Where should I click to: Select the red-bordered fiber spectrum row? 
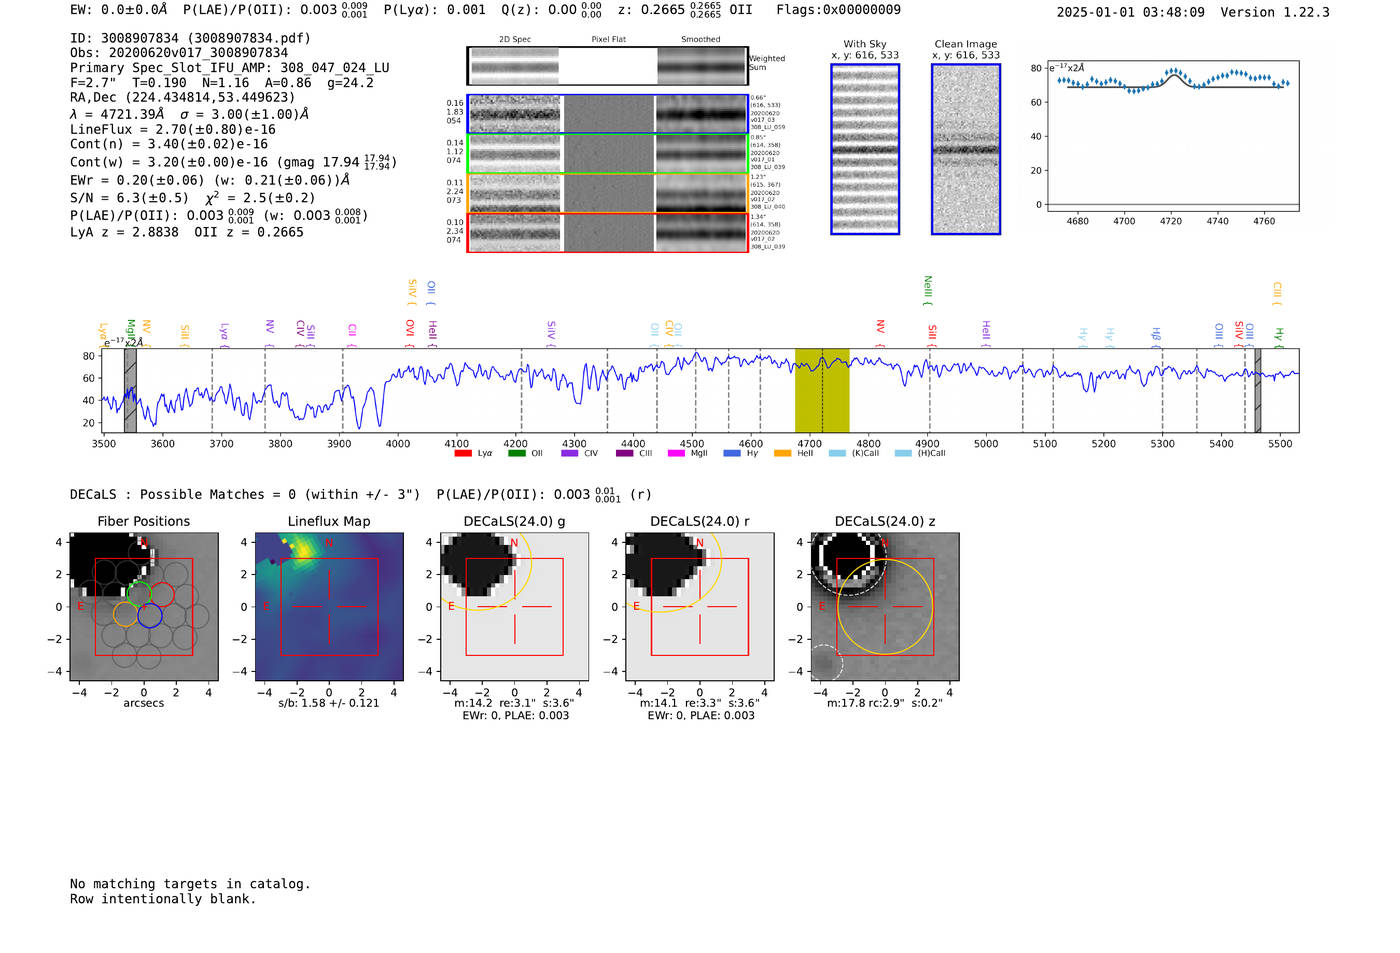pyautogui.click(x=607, y=232)
